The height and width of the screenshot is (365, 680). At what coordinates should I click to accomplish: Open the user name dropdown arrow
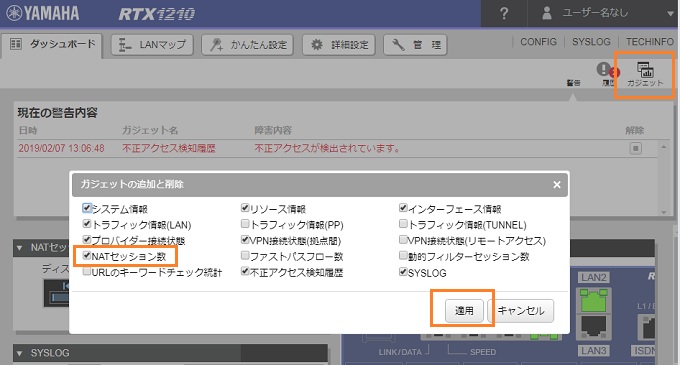click(x=671, y=13)
